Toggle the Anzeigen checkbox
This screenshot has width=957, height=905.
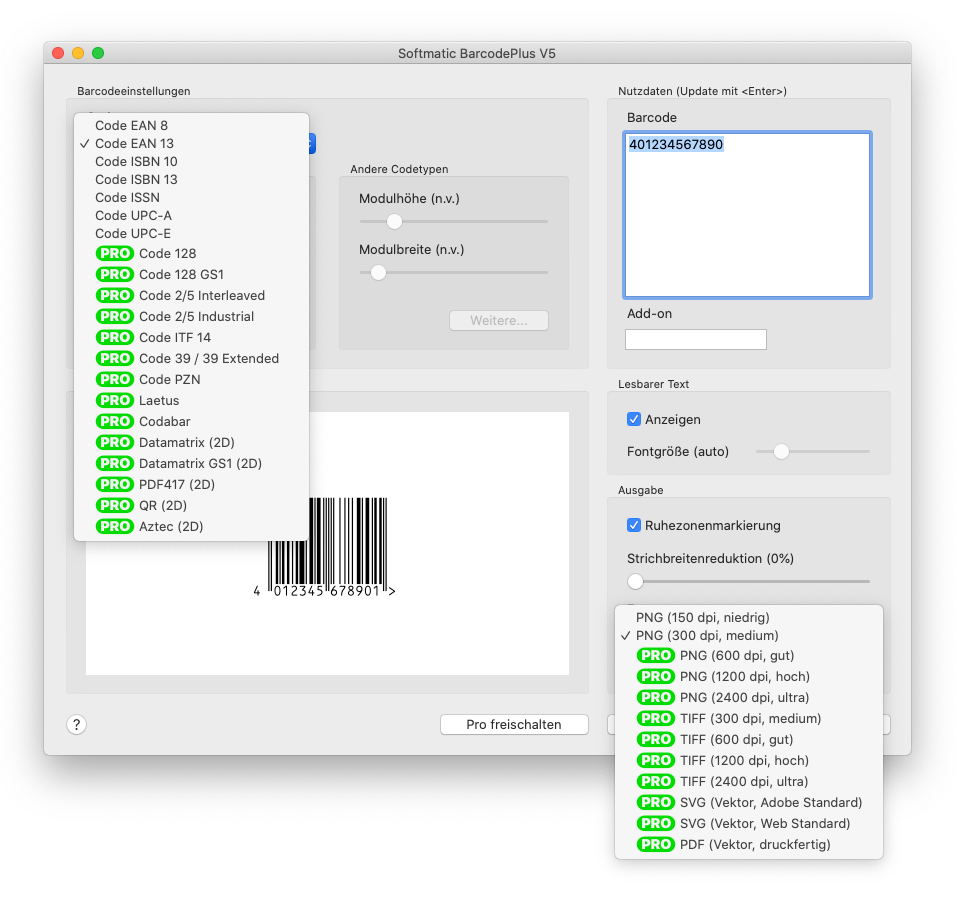[x=633, y=420]
